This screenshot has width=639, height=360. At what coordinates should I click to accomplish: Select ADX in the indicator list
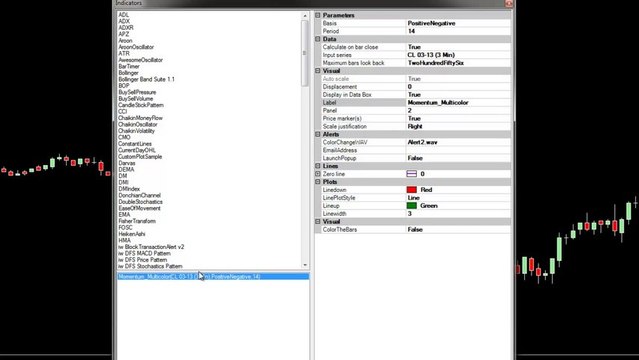coord(124,21)
